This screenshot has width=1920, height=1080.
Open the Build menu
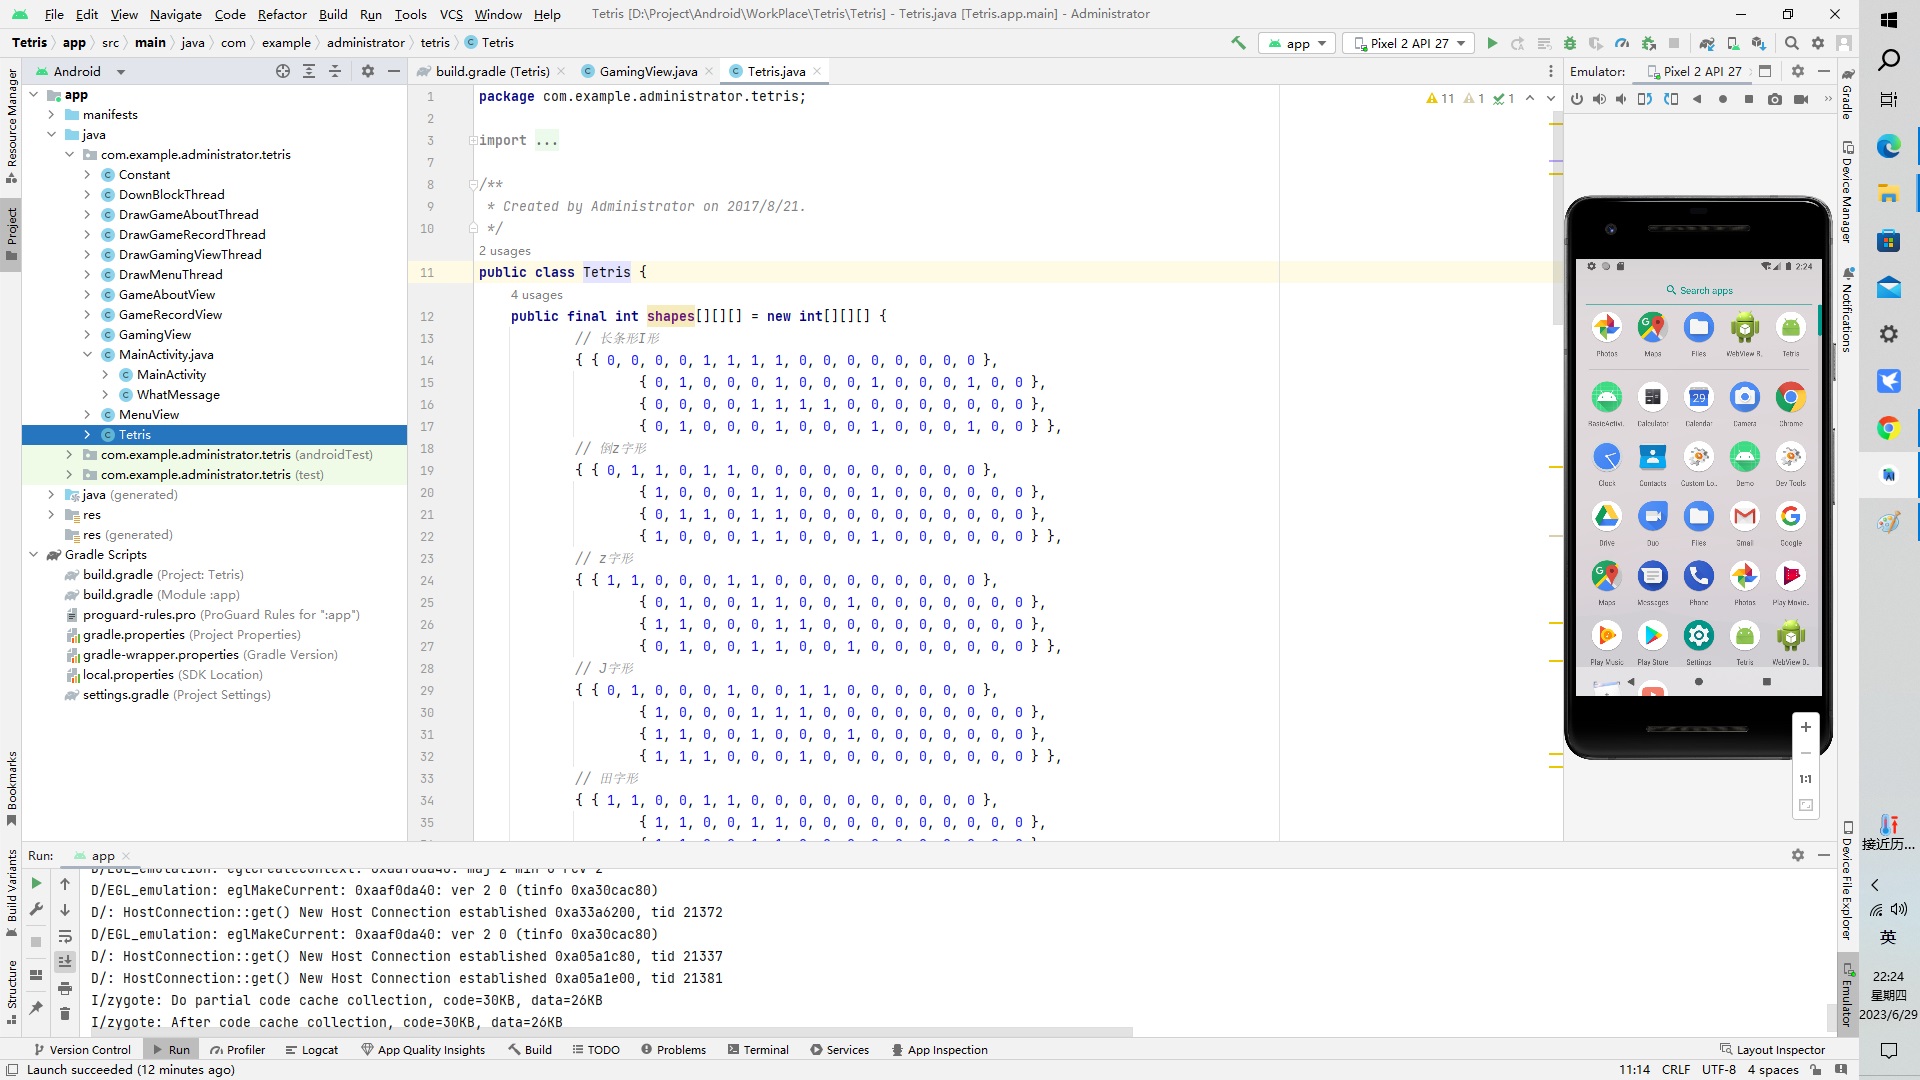click(x=333, y=14)
